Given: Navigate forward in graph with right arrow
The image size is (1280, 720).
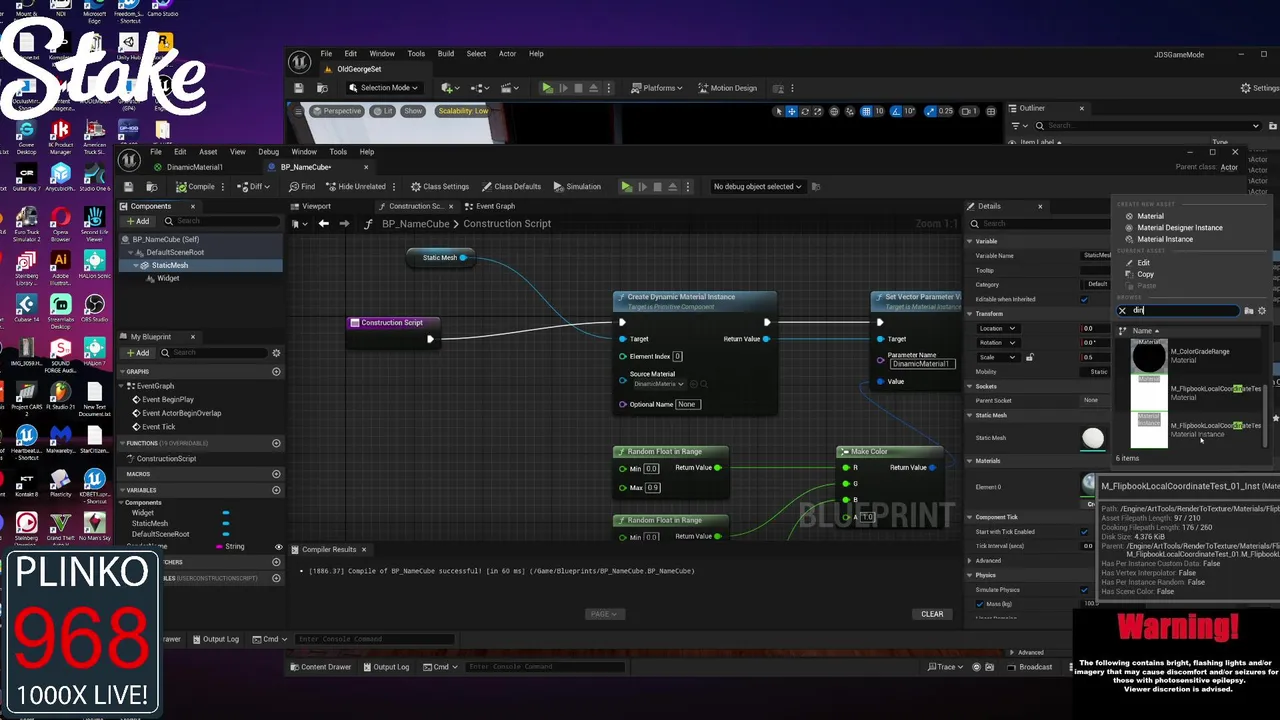Looking at the screenshot, I should [x=344, y=223].
